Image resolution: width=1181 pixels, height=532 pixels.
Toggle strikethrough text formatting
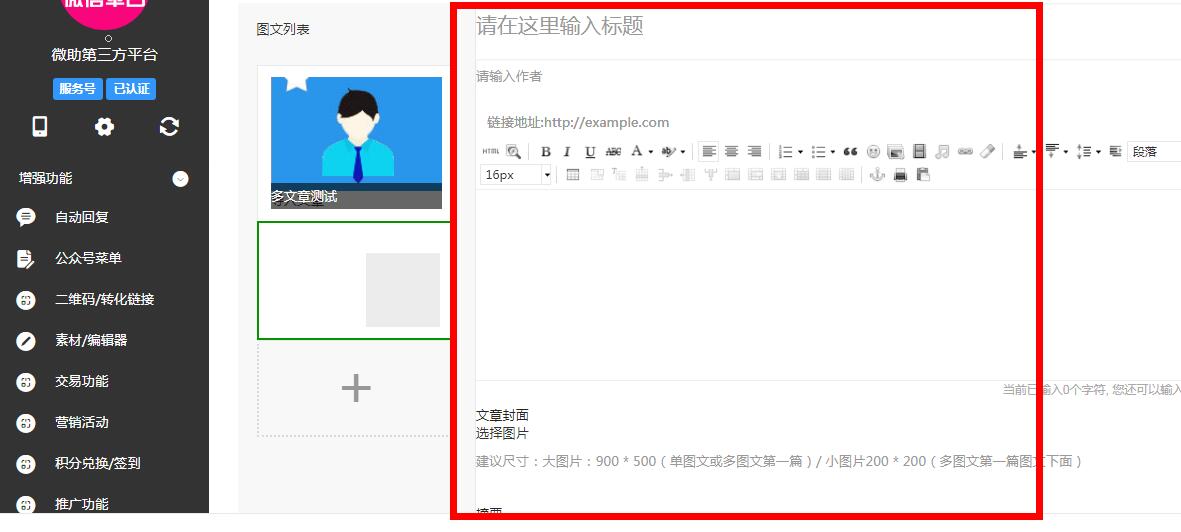[613, 152]
